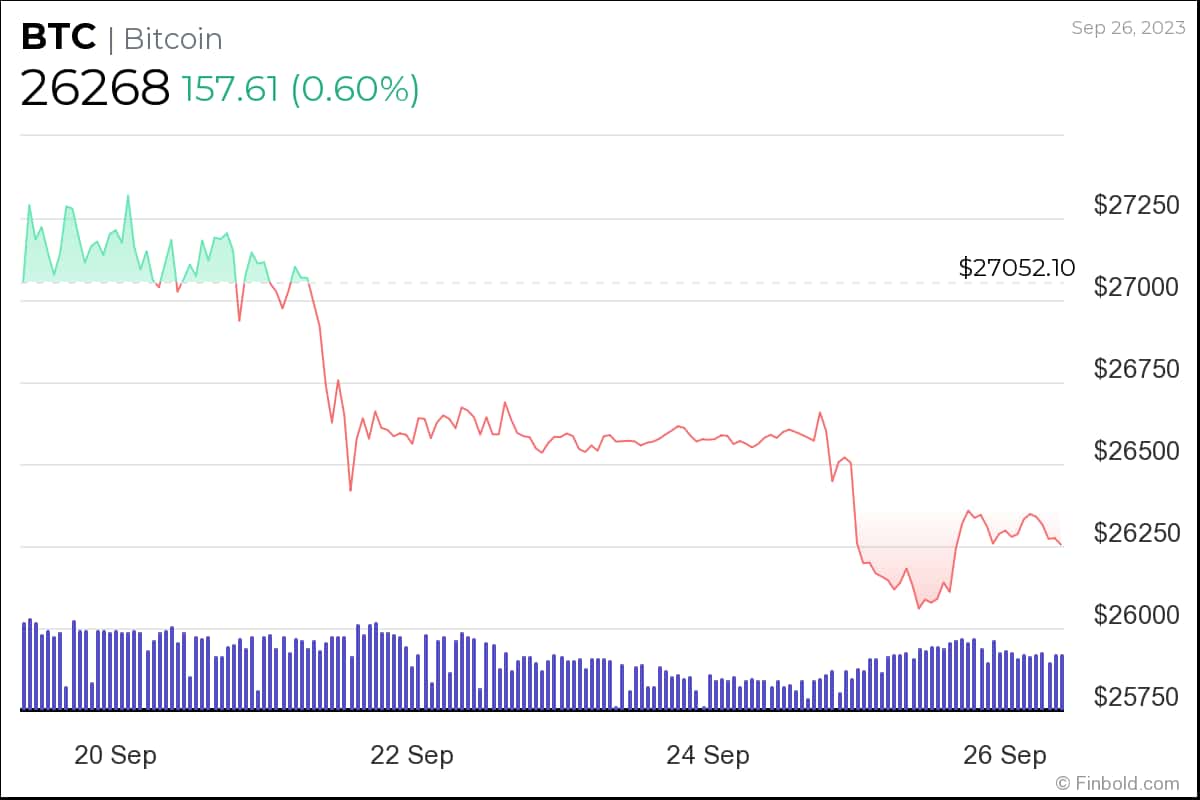Click the $25750 price axis label
Viewport: 1200px width, 800px height.
(x=1135, y=697)
